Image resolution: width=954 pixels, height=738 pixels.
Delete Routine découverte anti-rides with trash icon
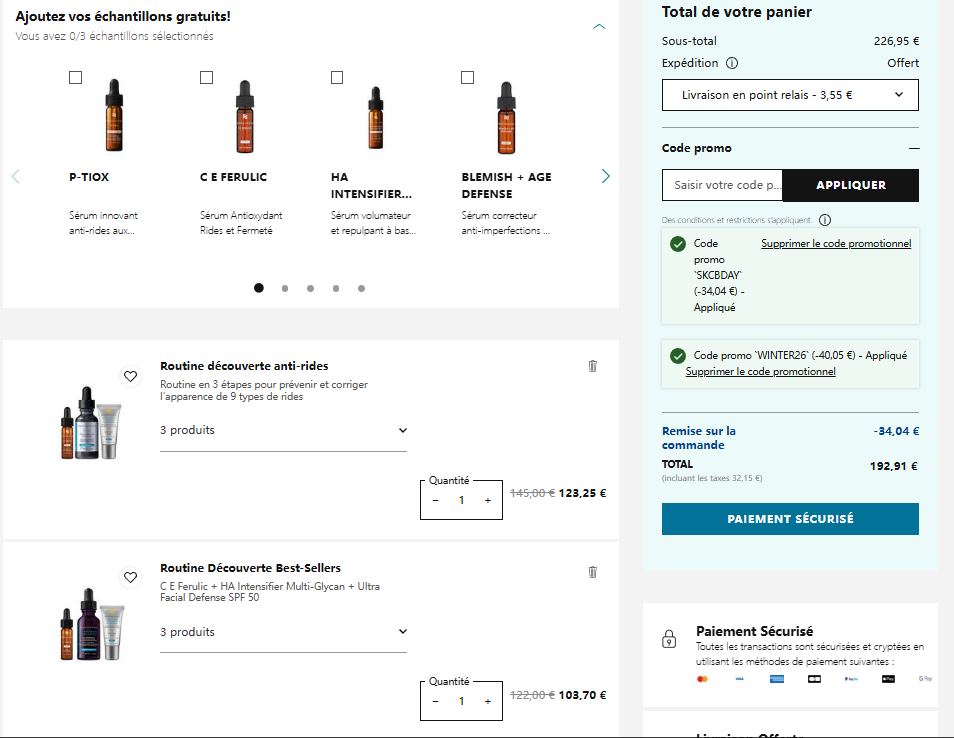592,366
